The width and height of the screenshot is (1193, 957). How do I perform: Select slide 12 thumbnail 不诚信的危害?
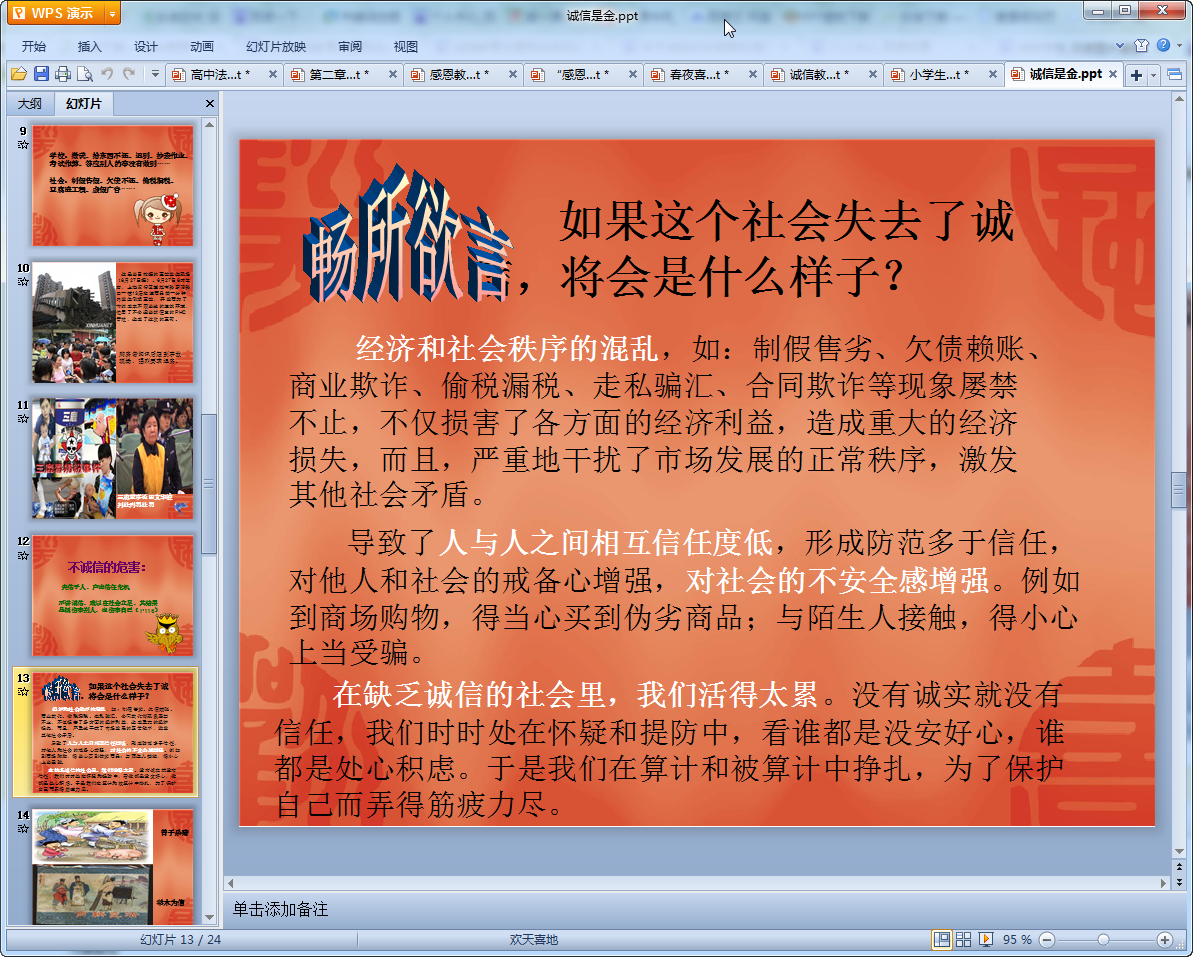(x=113, y=596)
